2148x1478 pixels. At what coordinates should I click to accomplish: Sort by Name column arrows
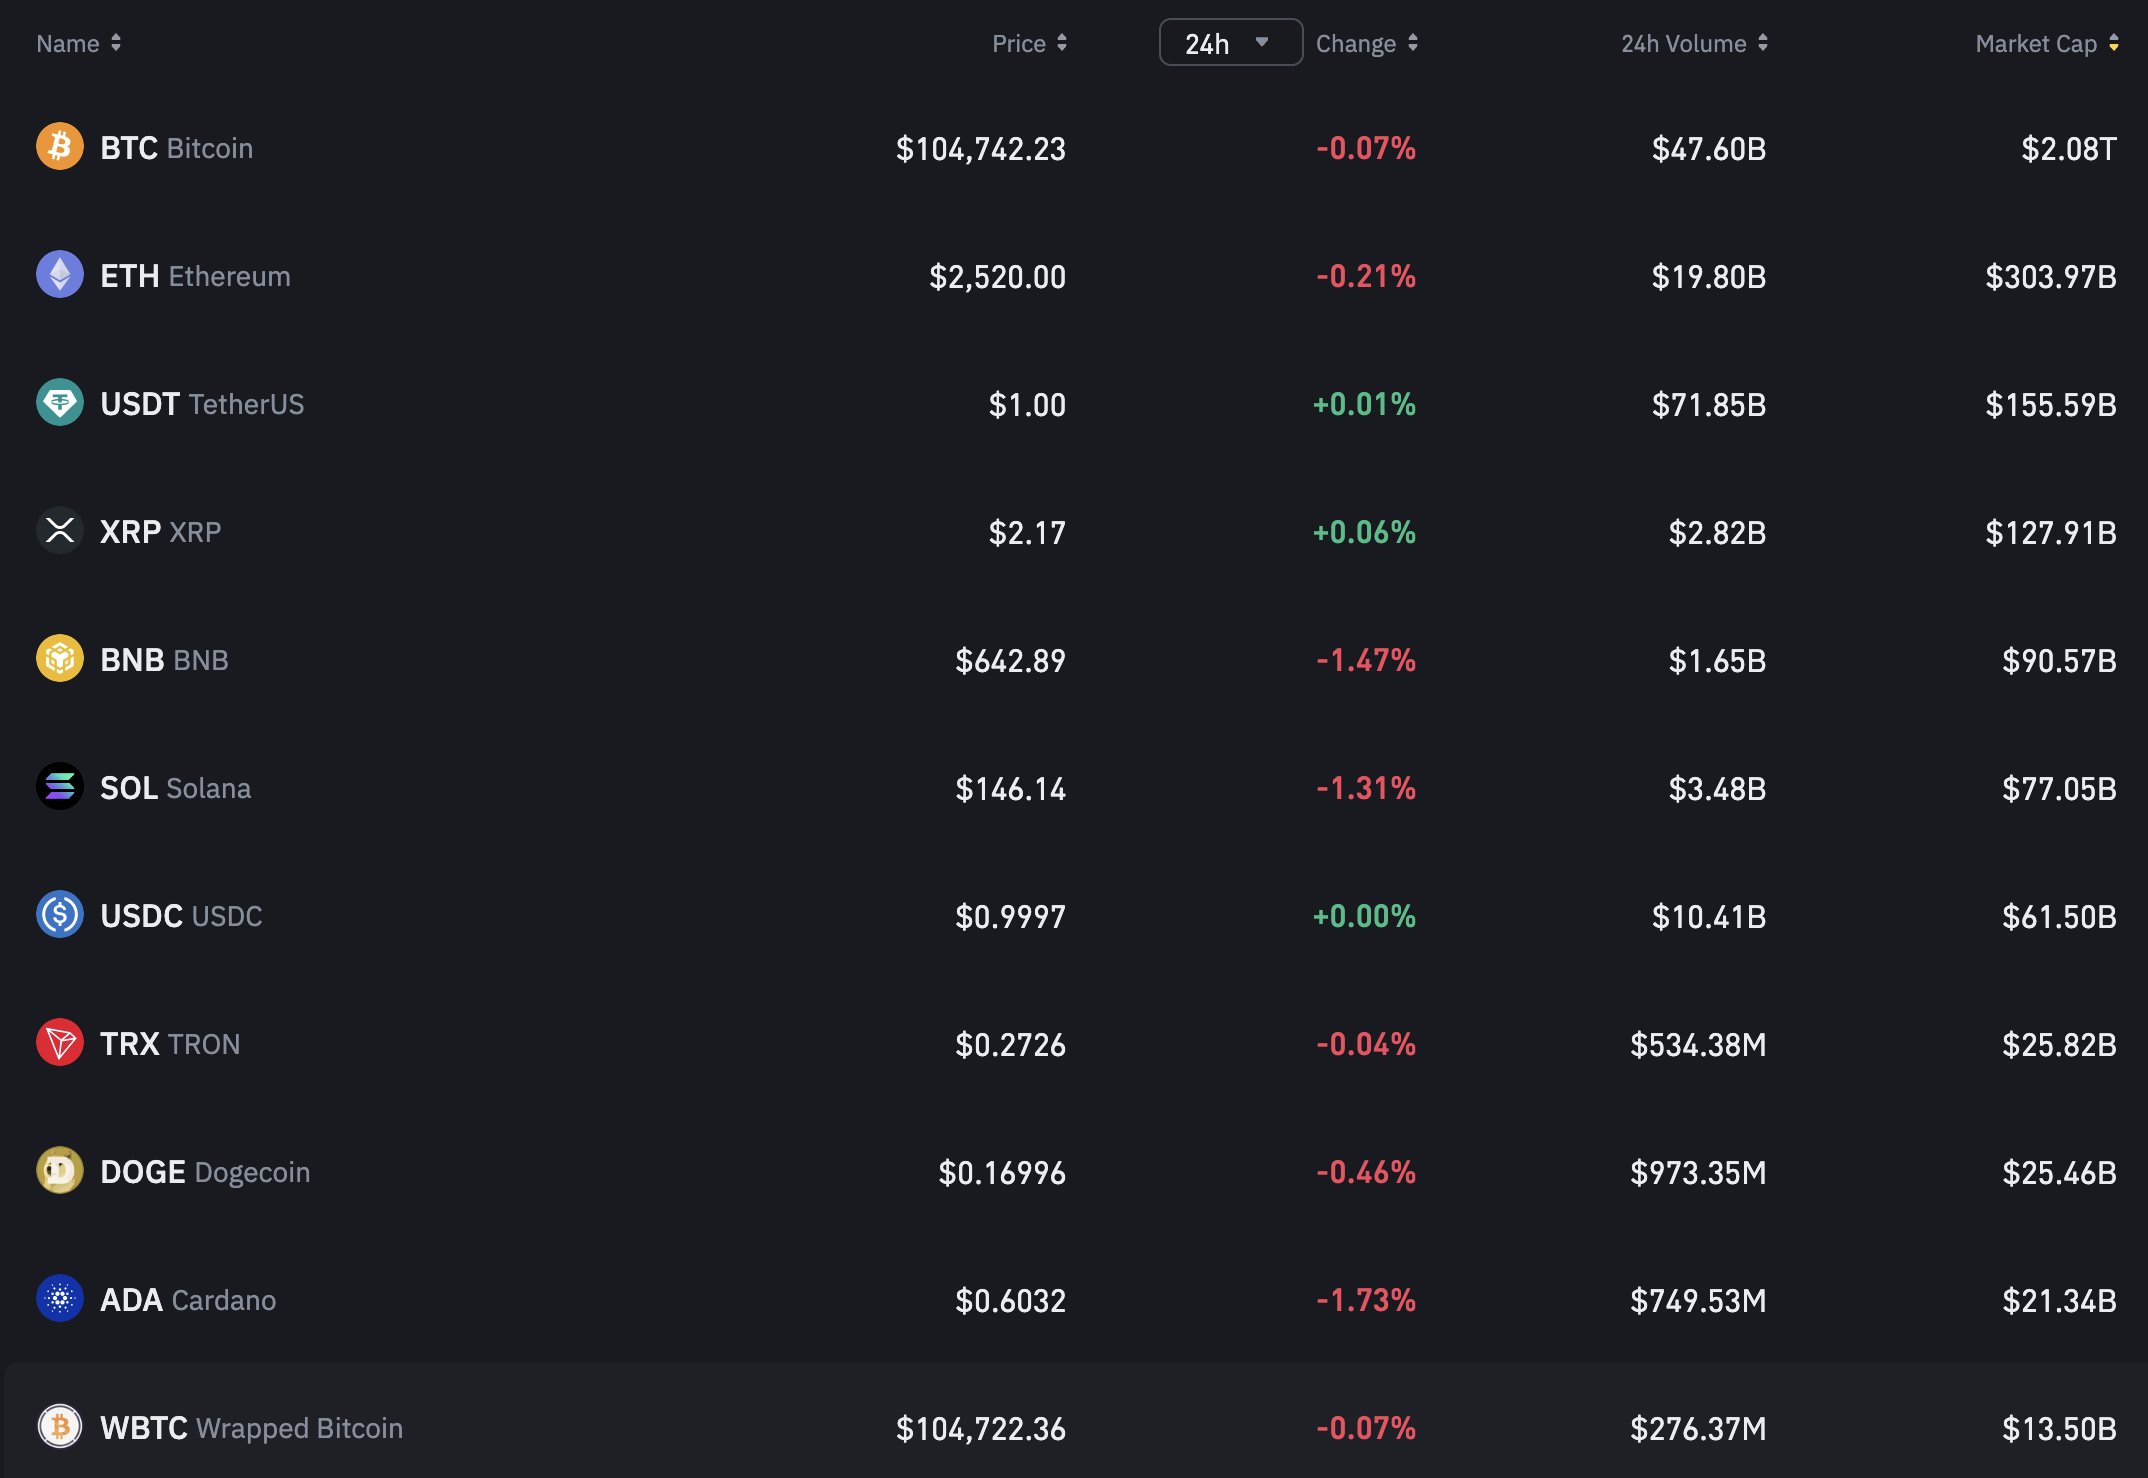(116, 43)
